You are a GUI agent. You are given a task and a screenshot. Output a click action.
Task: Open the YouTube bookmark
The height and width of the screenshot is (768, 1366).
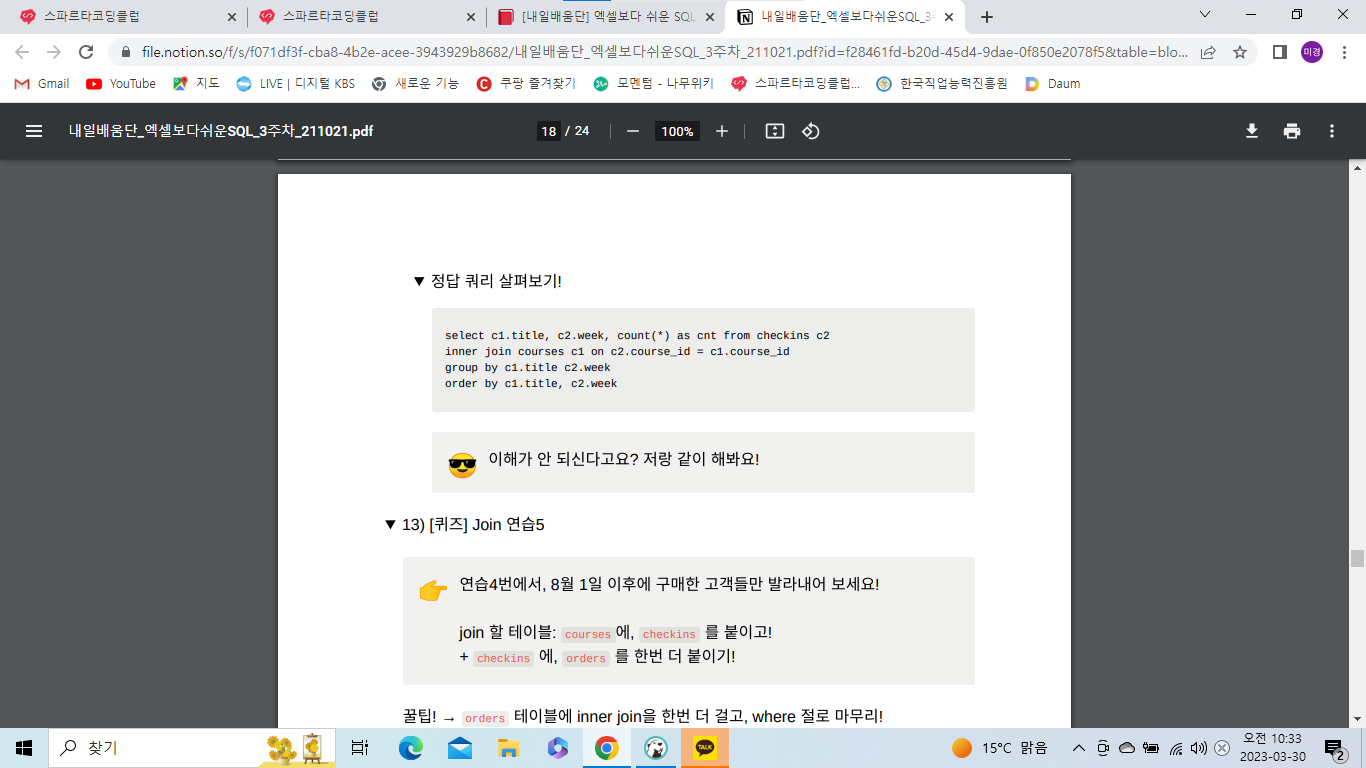pos(121,84)
